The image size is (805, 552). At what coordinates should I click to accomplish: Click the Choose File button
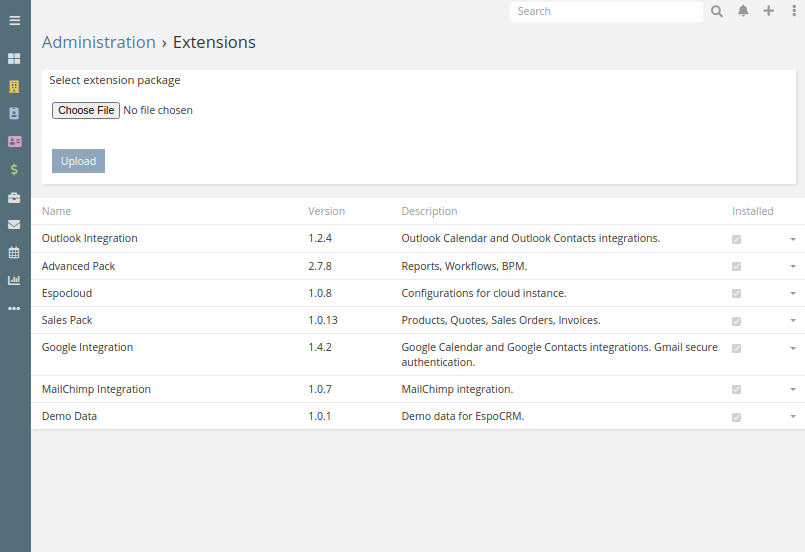[x=86, y=110]
